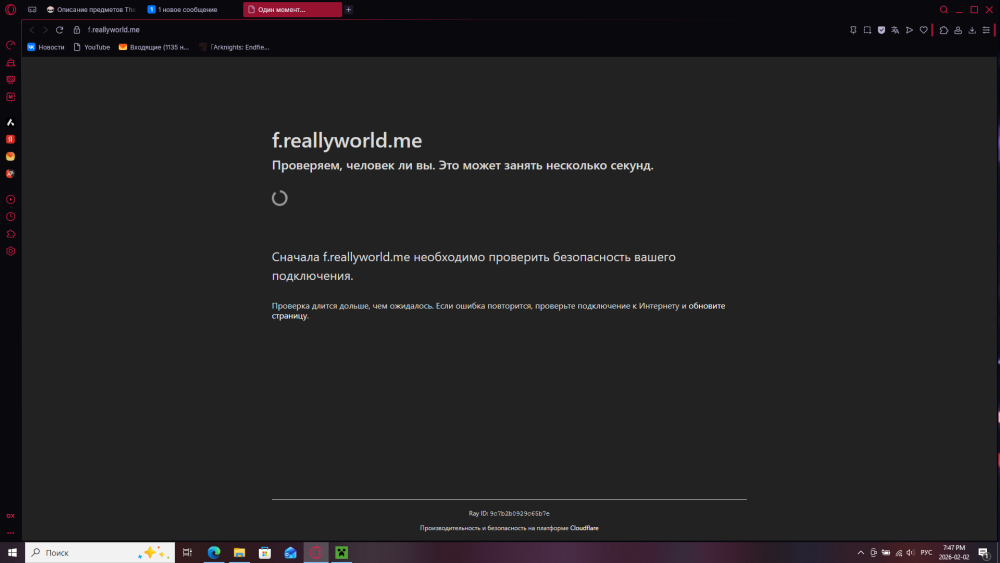Viewport: 1000px width, 563px height.
Task: Open the Minecraft taskbar icon
Action: 342,553
